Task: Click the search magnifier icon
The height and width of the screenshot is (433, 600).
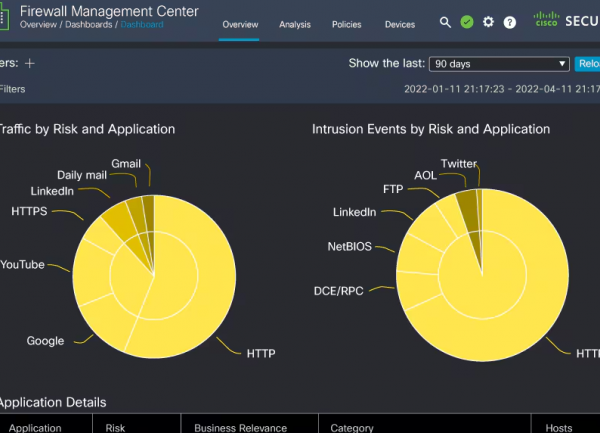Action: tap(445, 22)
